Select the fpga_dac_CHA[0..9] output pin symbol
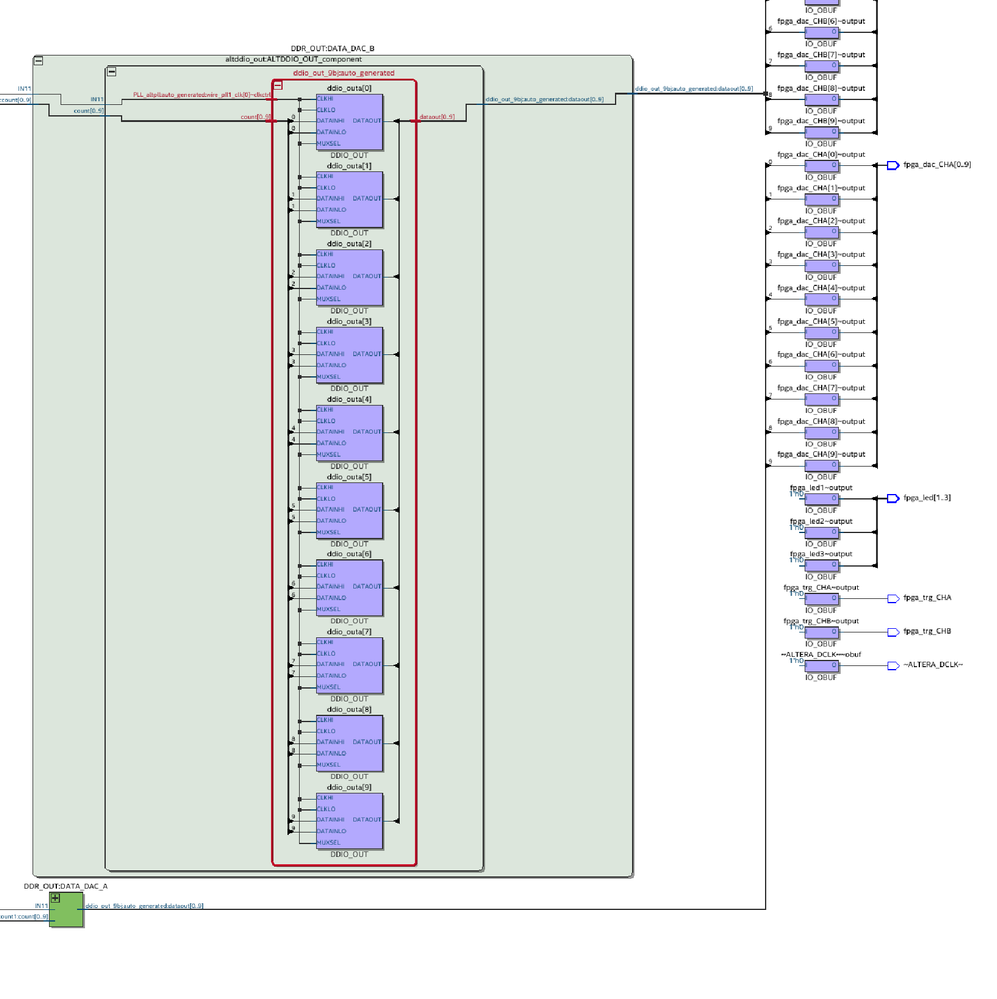 (x=893, y=166)
